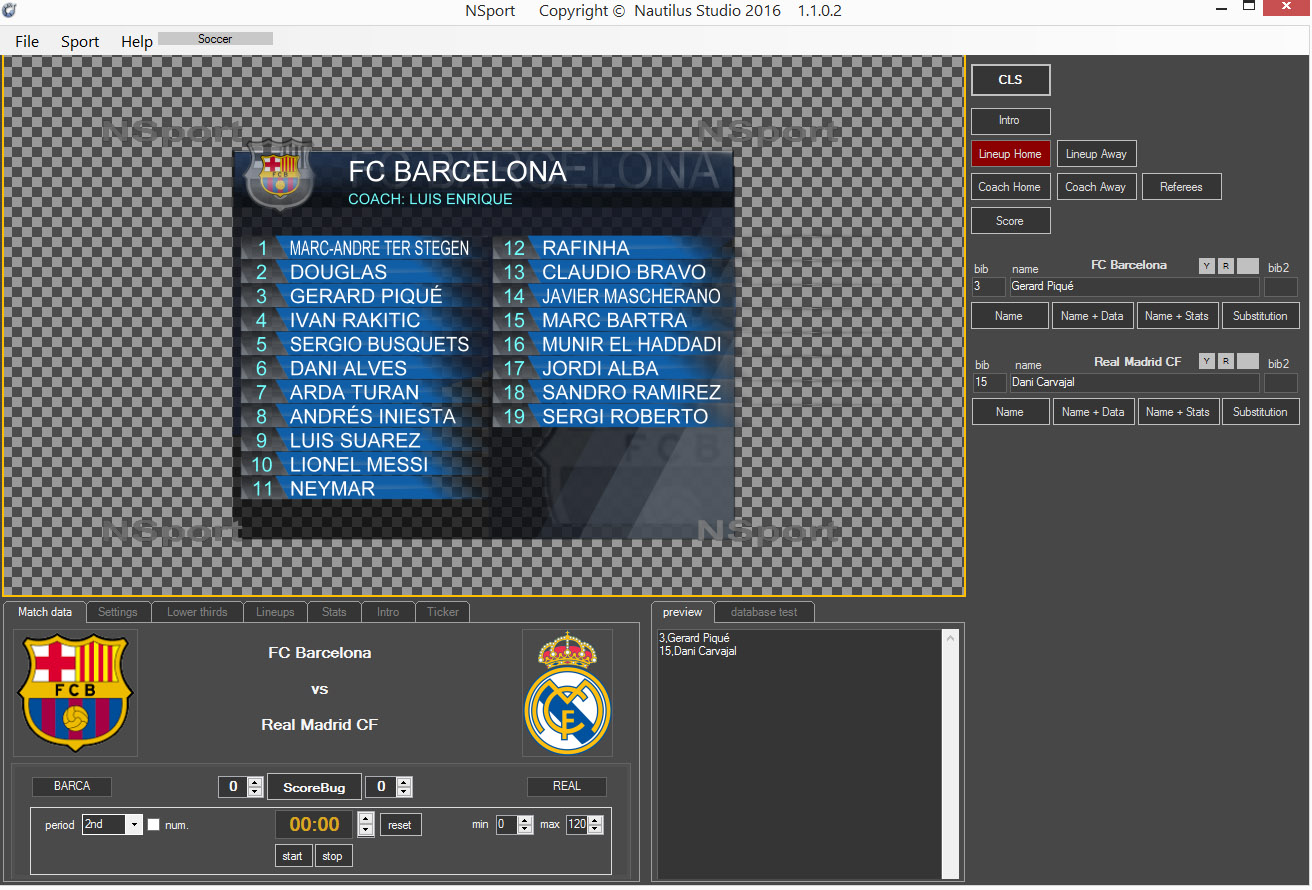Click the blank gray button beside Real Madrid's R button

click(x=1248, y=361)
